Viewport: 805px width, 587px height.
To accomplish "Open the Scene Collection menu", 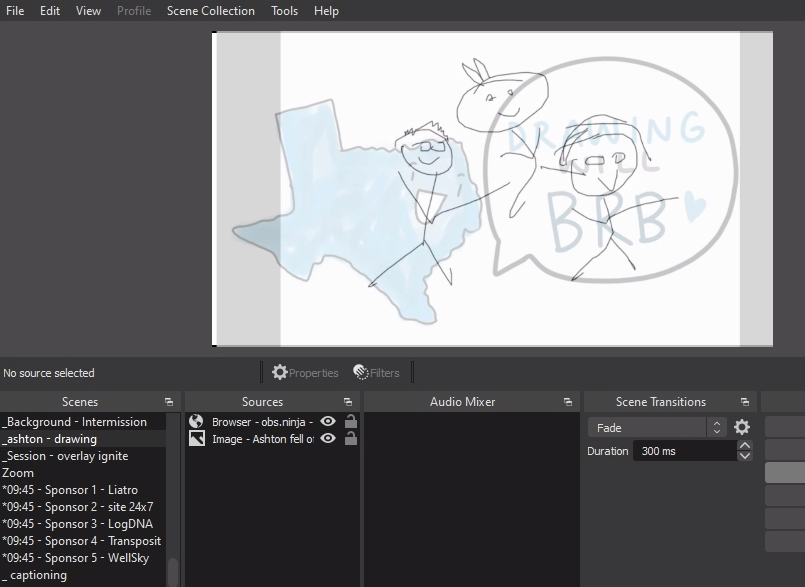I will [210, 11].
